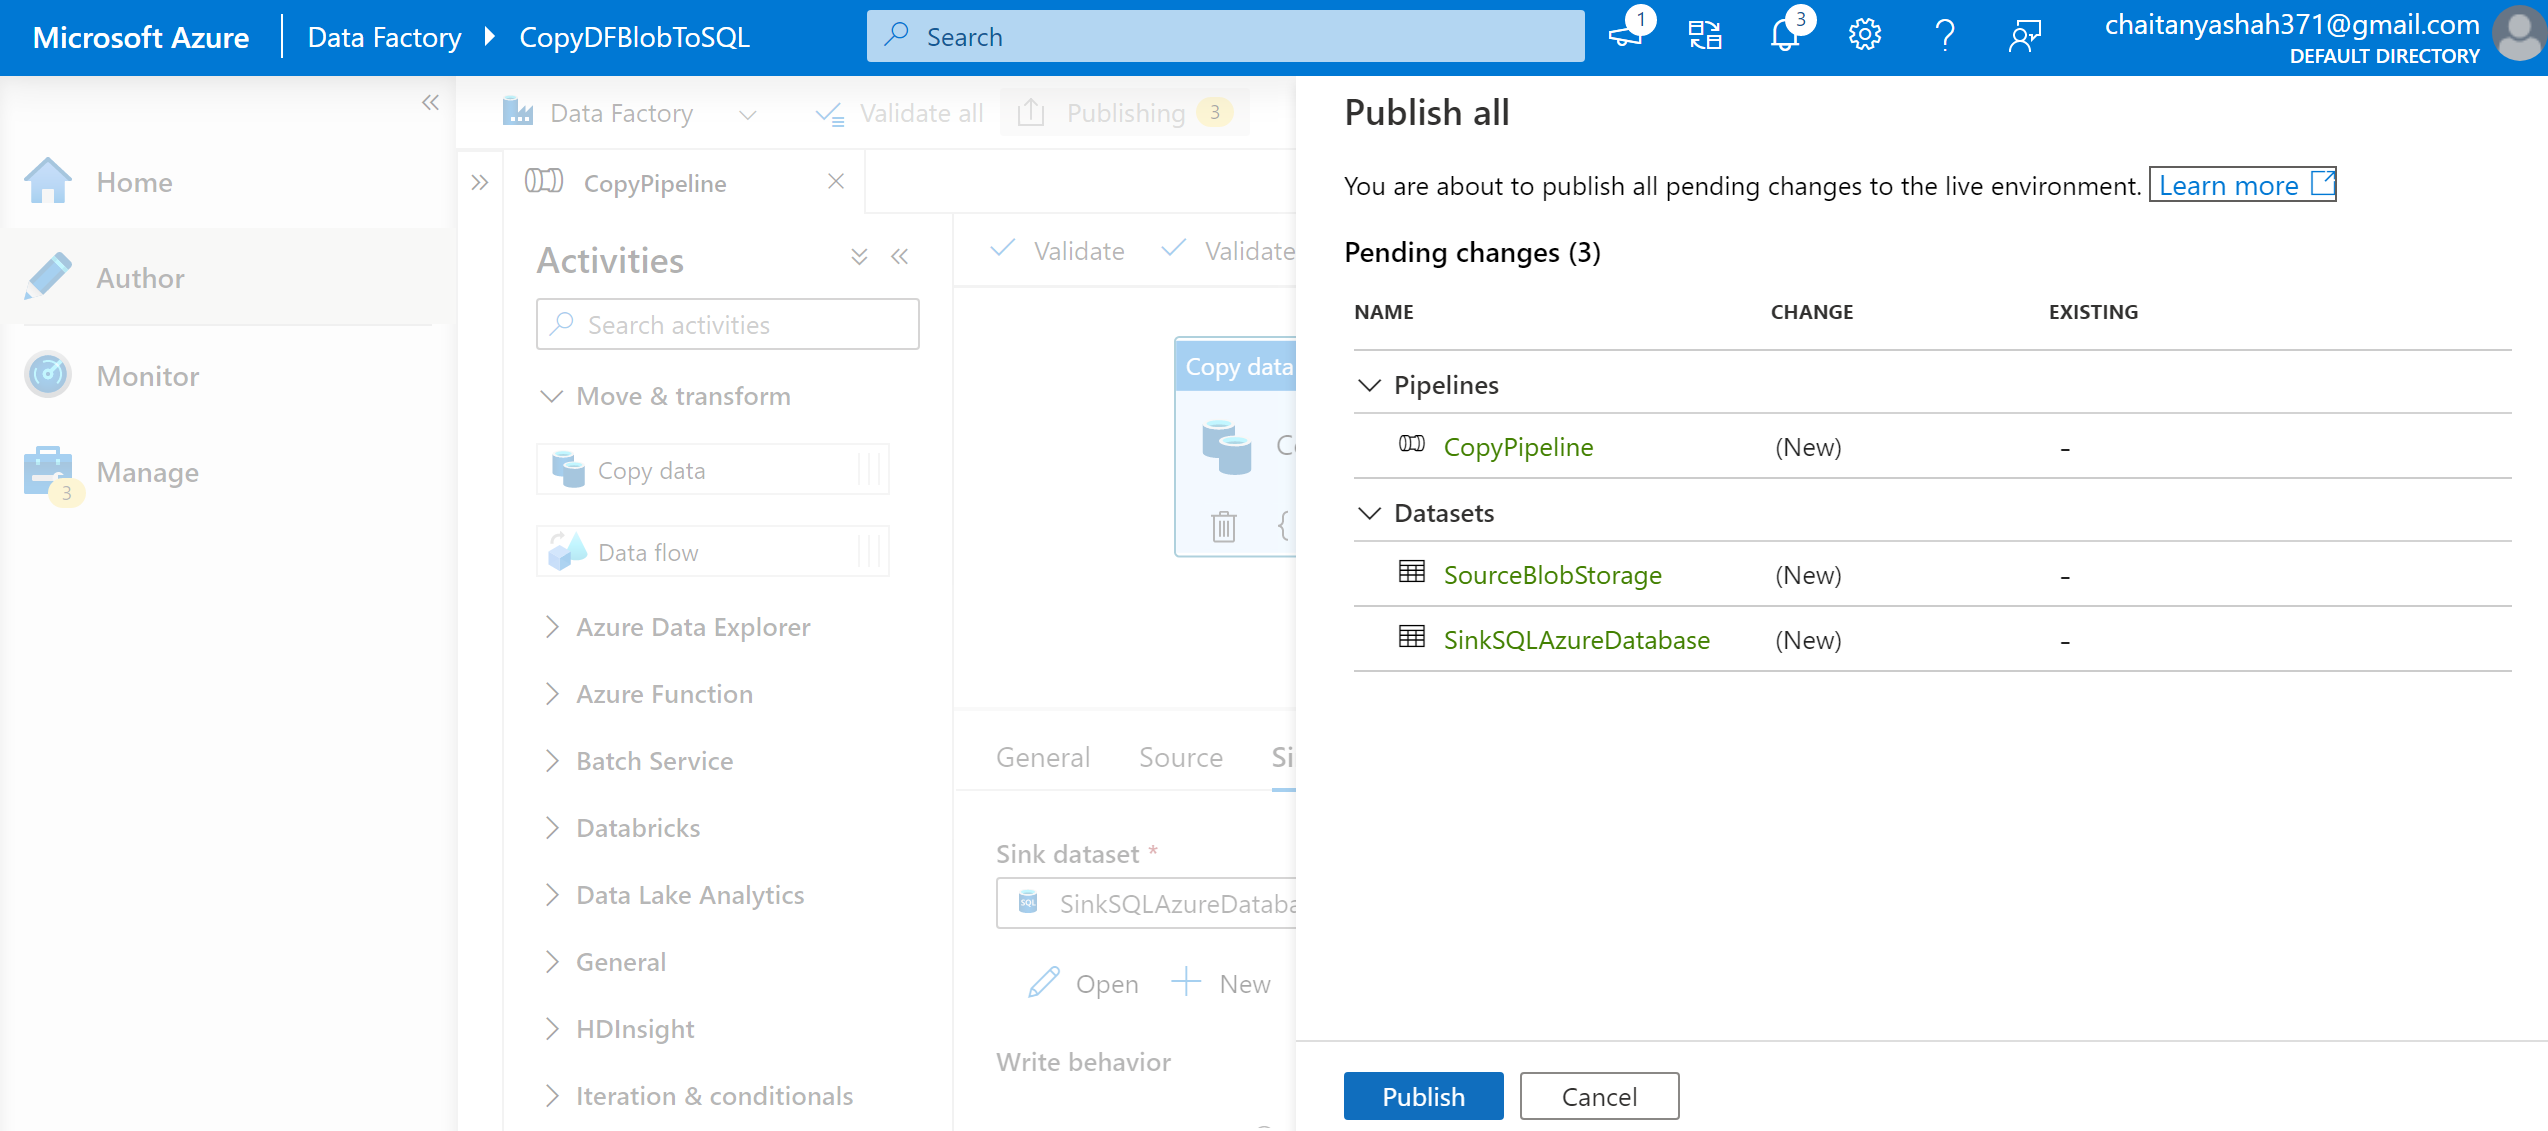The height and width of the screenshot is (1131, 2548).
Task: Close the CopyPipeline tab
Action: (x=836, y=181)
